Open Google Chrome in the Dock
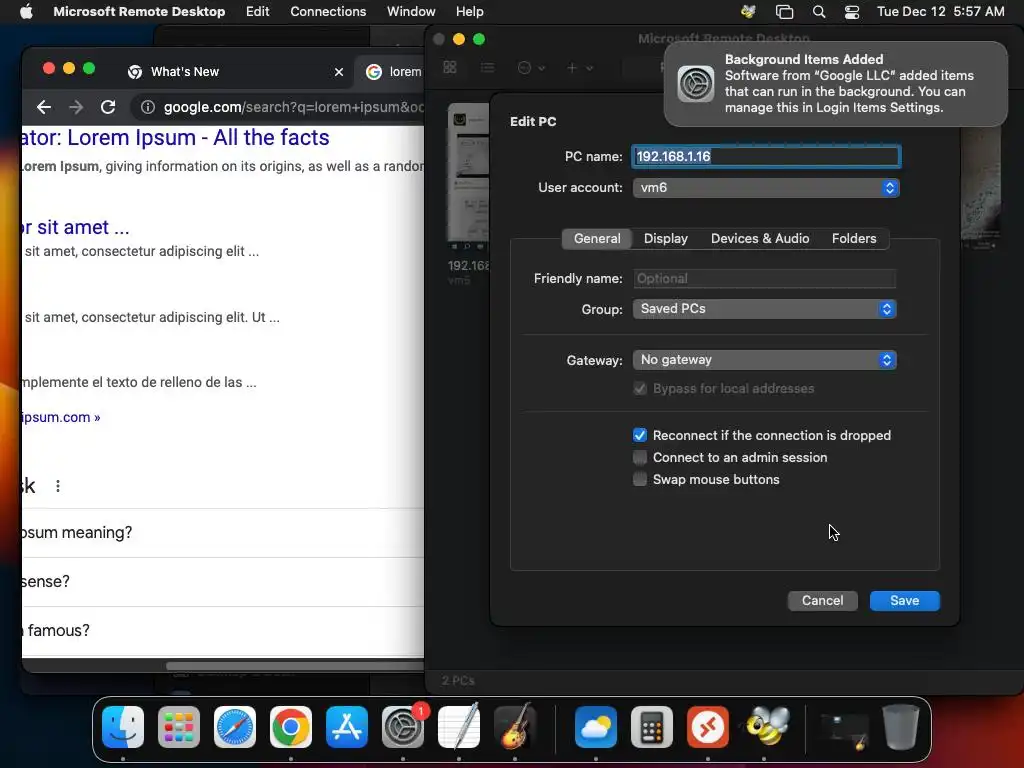1024x768 pixels. click(x=291, y=727)
